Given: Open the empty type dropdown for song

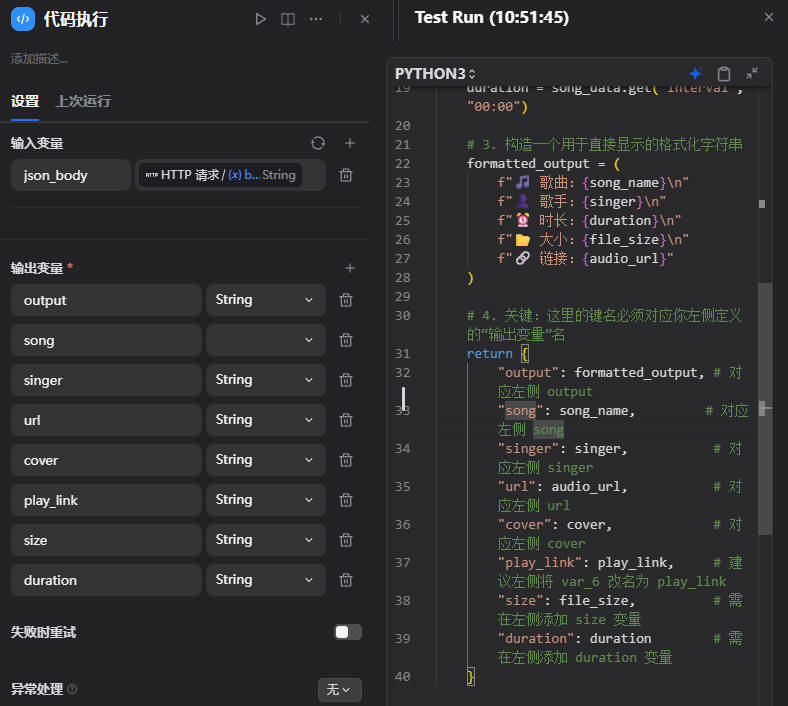Looking at the screenshot, I should (266, 340).
